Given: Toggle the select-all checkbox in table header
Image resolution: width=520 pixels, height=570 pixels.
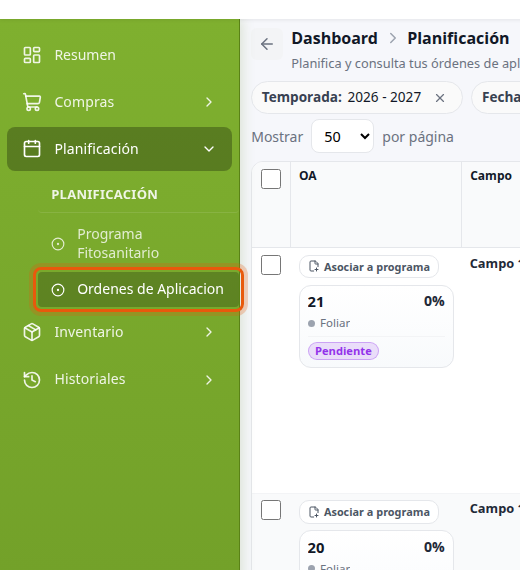Looking at the screenshot, I should pyautogui.click(x=271, y=179).
